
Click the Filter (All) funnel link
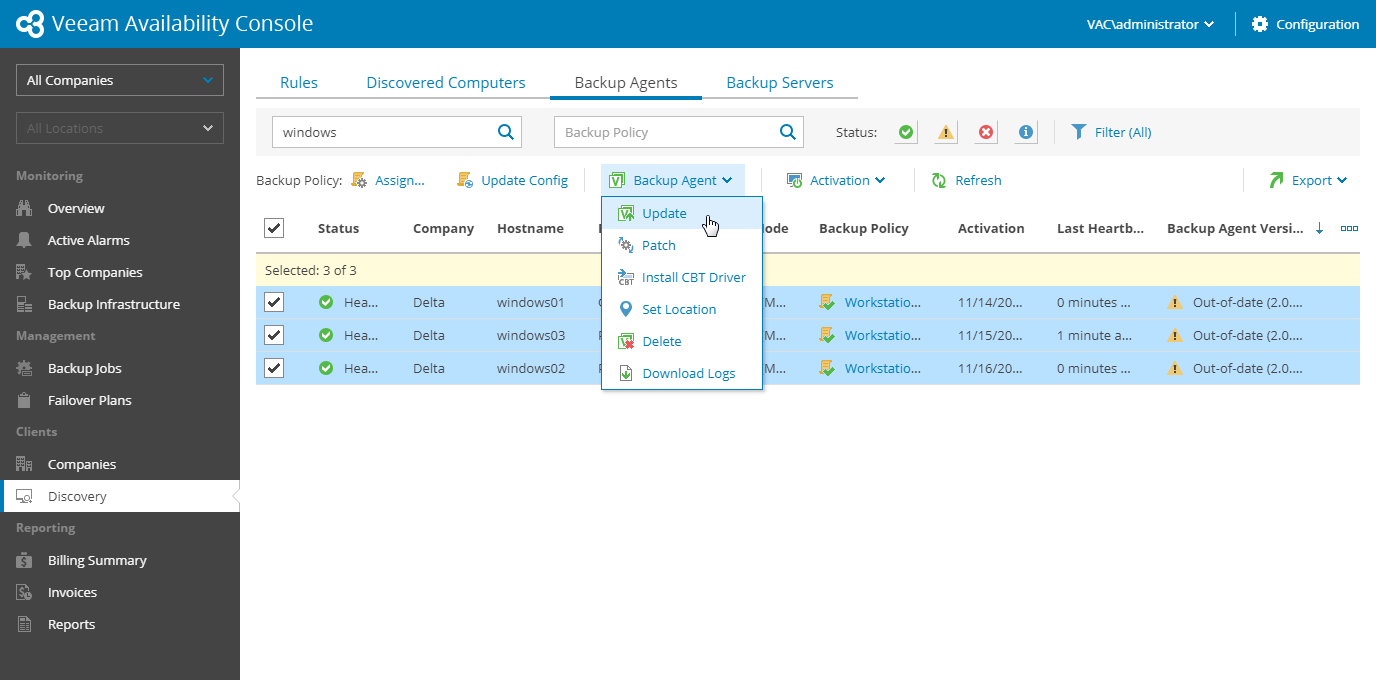(x=1111, y=132)
